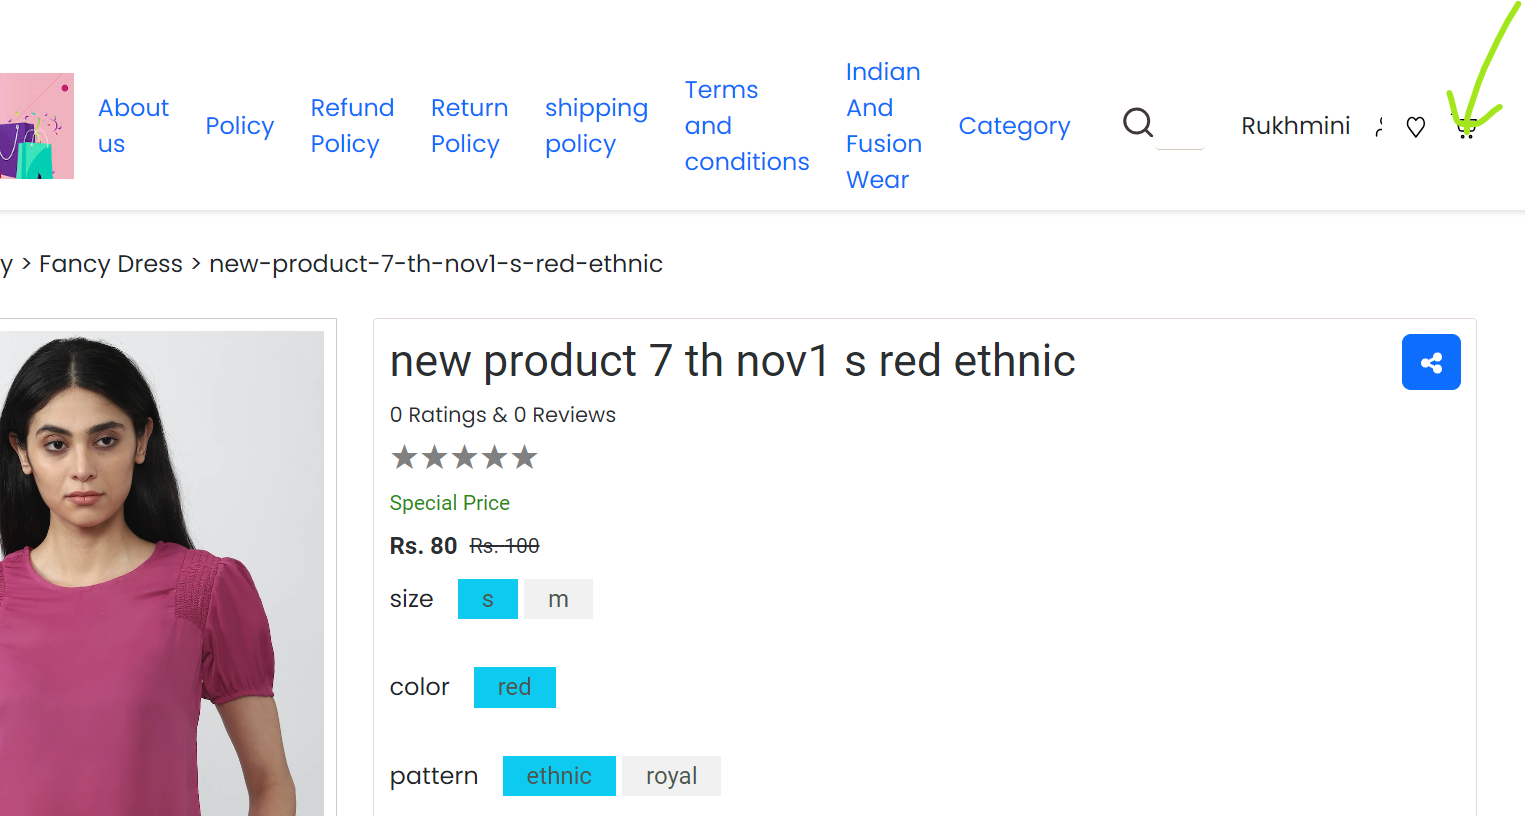Select the red color swatch

(515, 687)
